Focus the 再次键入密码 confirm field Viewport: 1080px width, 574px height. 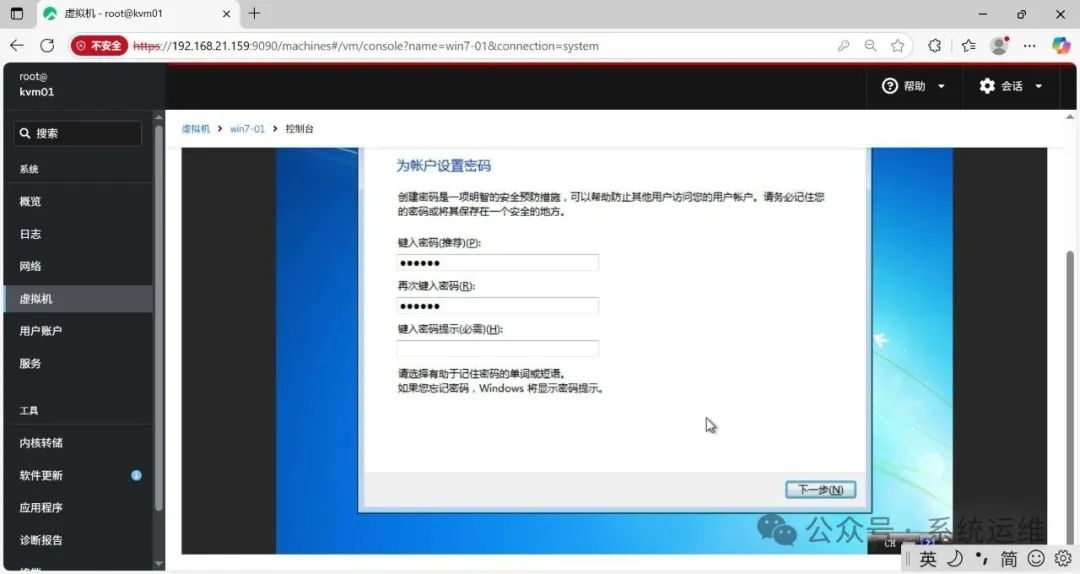(x=497, y=306)
